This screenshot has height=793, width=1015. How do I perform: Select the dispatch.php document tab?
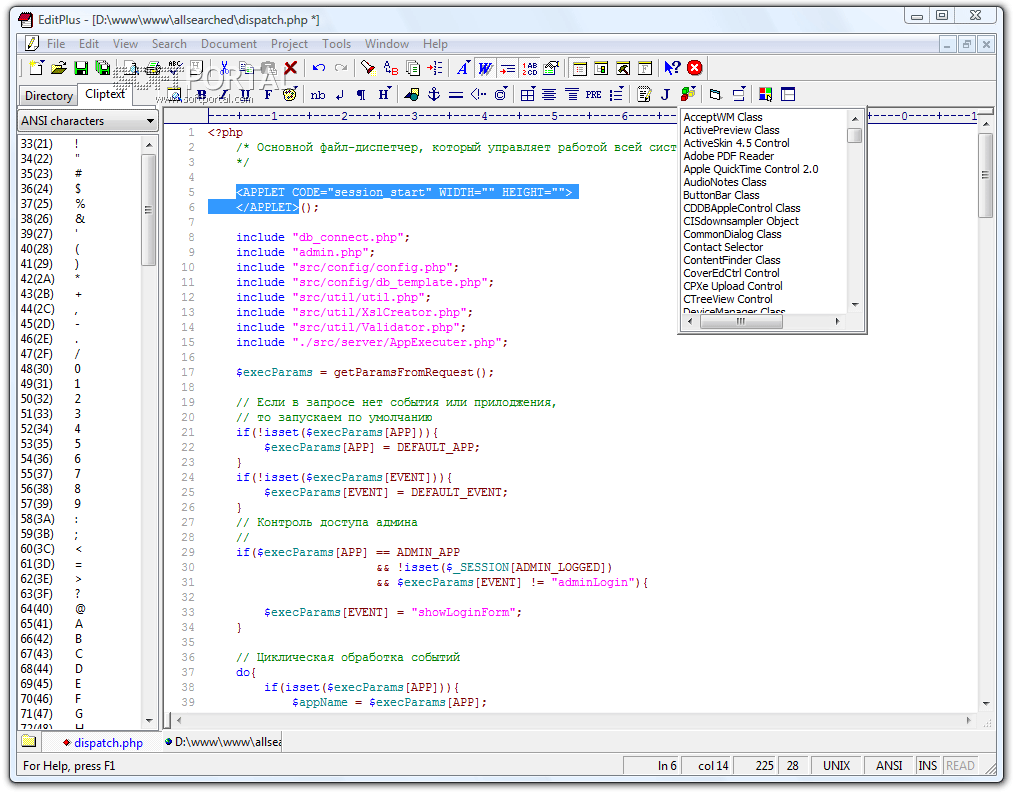[102, 743]
